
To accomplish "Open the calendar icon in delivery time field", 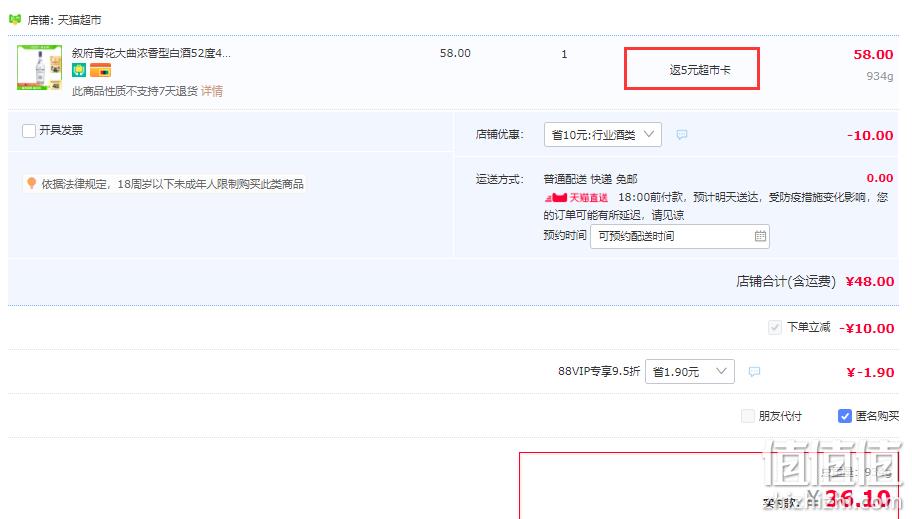I will [760, 236].
